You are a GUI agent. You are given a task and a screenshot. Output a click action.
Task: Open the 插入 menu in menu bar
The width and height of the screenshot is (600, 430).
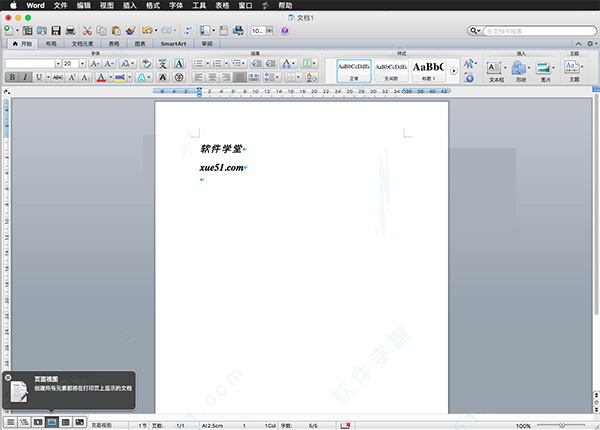(x=130, y=5)
